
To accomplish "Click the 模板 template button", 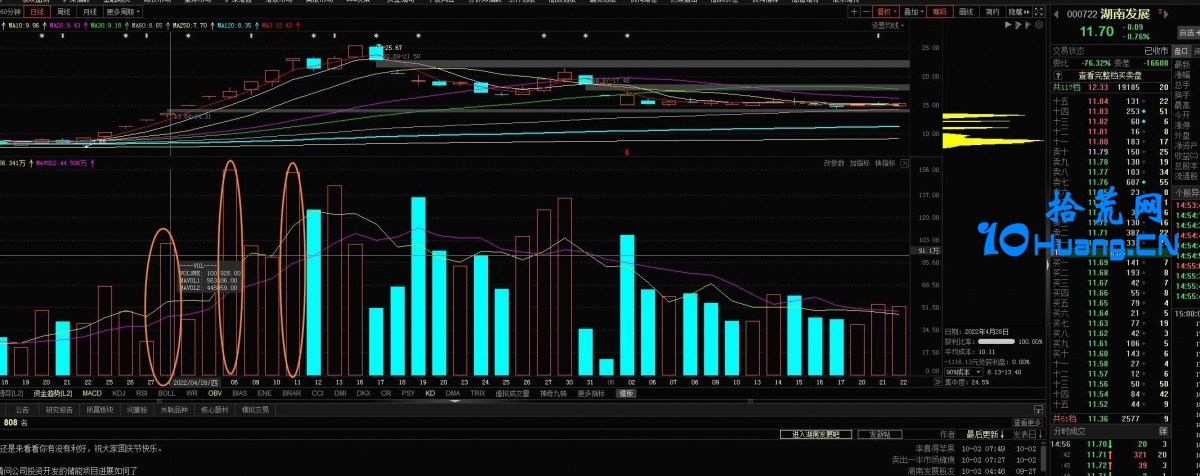I will (626, 394).
